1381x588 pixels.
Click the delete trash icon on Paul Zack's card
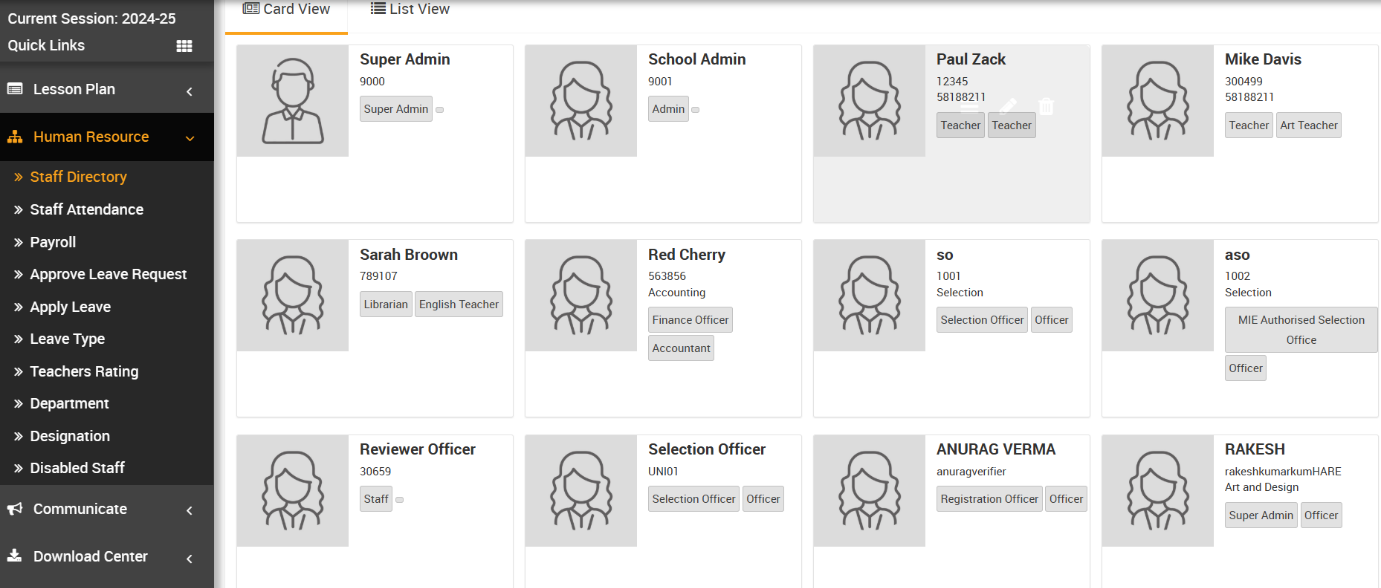click(x=1046, y=106)
